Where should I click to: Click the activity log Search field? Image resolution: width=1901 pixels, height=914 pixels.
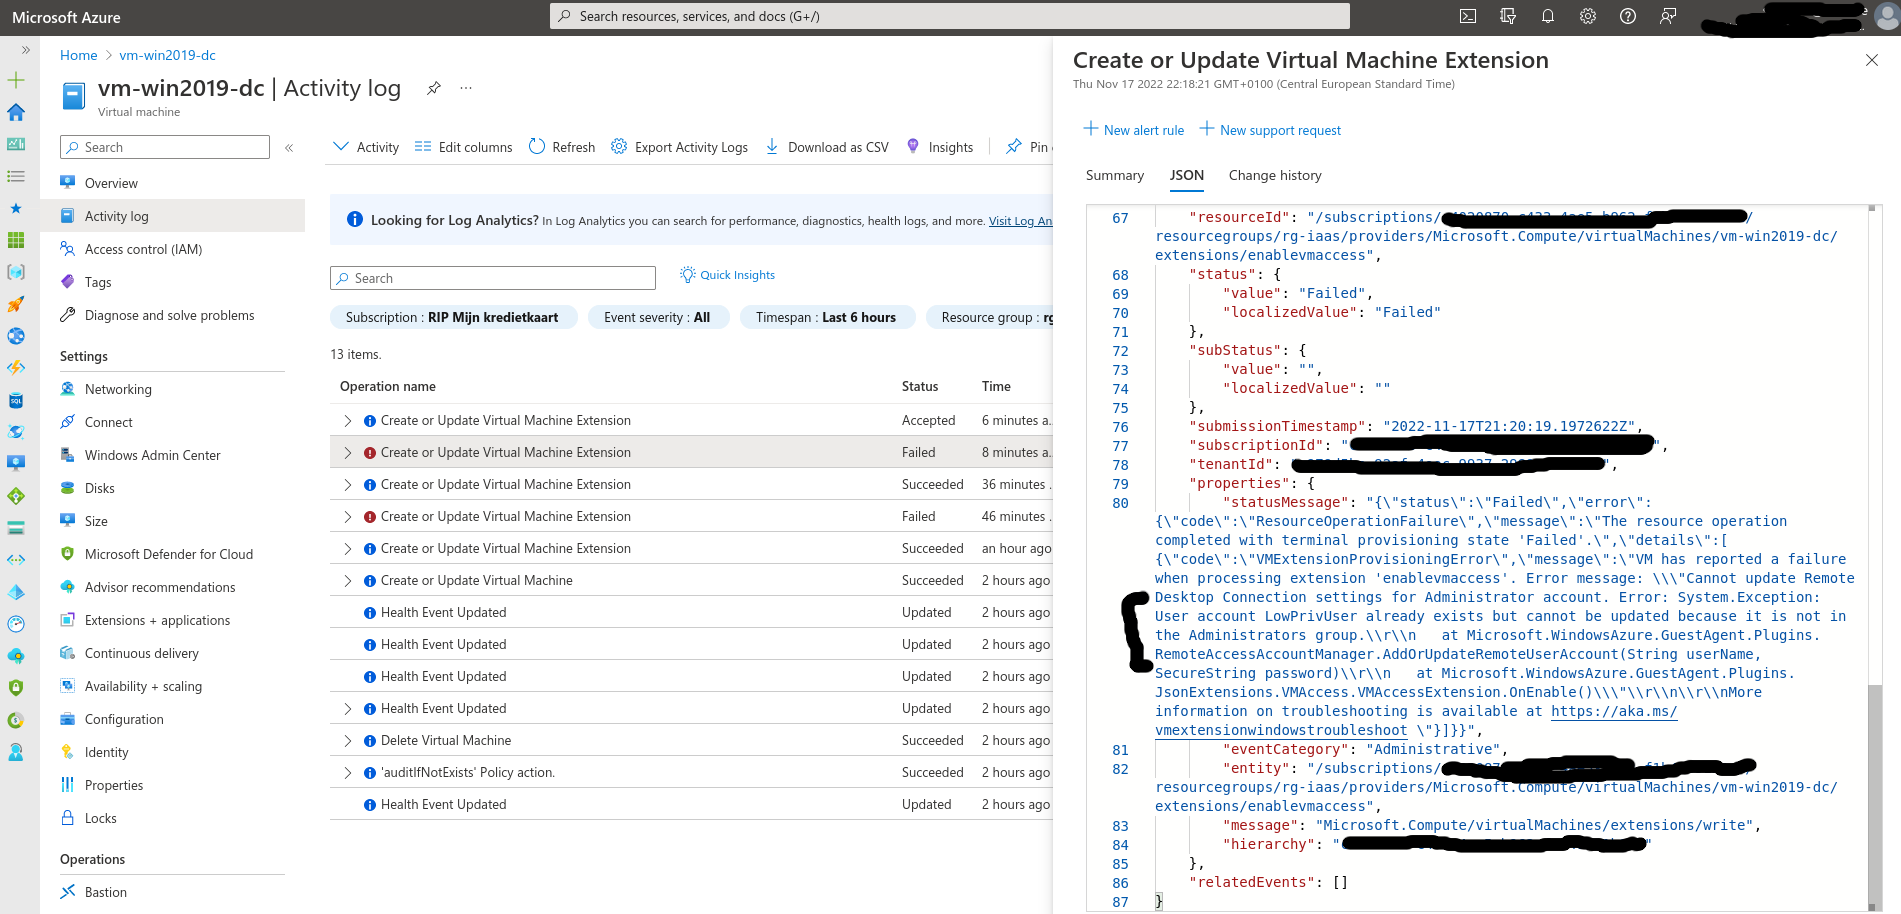493,278
